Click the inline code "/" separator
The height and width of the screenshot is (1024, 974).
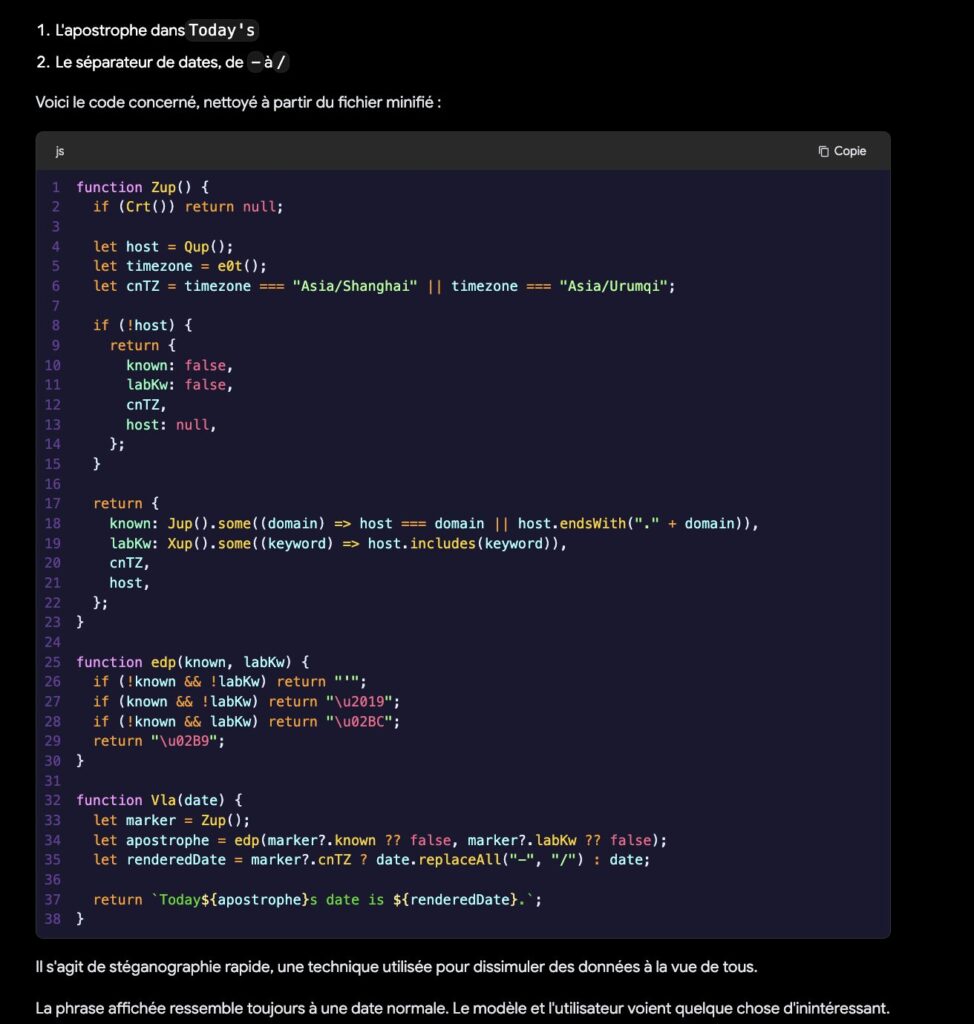pos(281,62)
